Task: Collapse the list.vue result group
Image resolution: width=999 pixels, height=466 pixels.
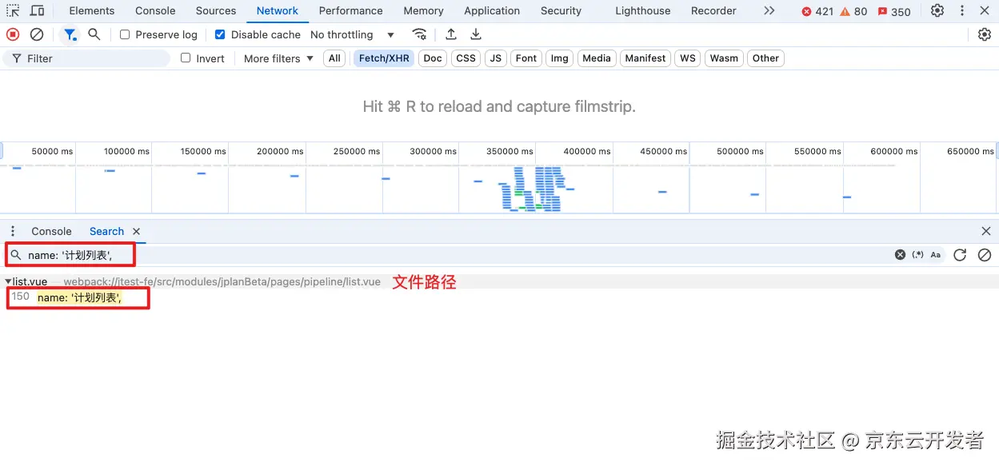Action: (8, 282)
